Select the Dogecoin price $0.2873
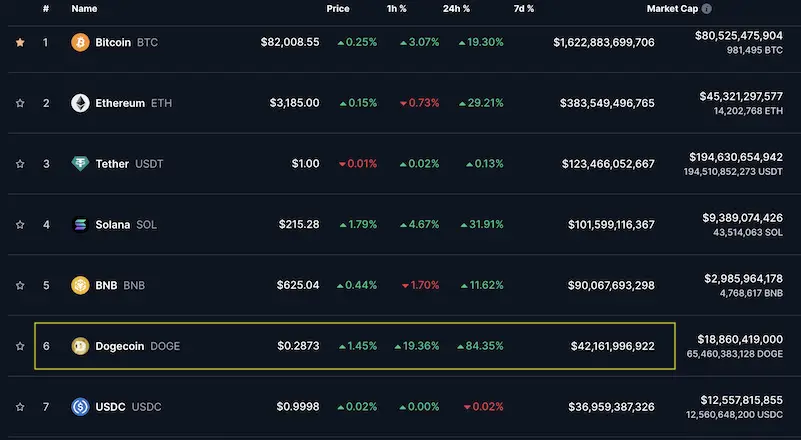Screen dimensions: 801x440 (298, 346)
